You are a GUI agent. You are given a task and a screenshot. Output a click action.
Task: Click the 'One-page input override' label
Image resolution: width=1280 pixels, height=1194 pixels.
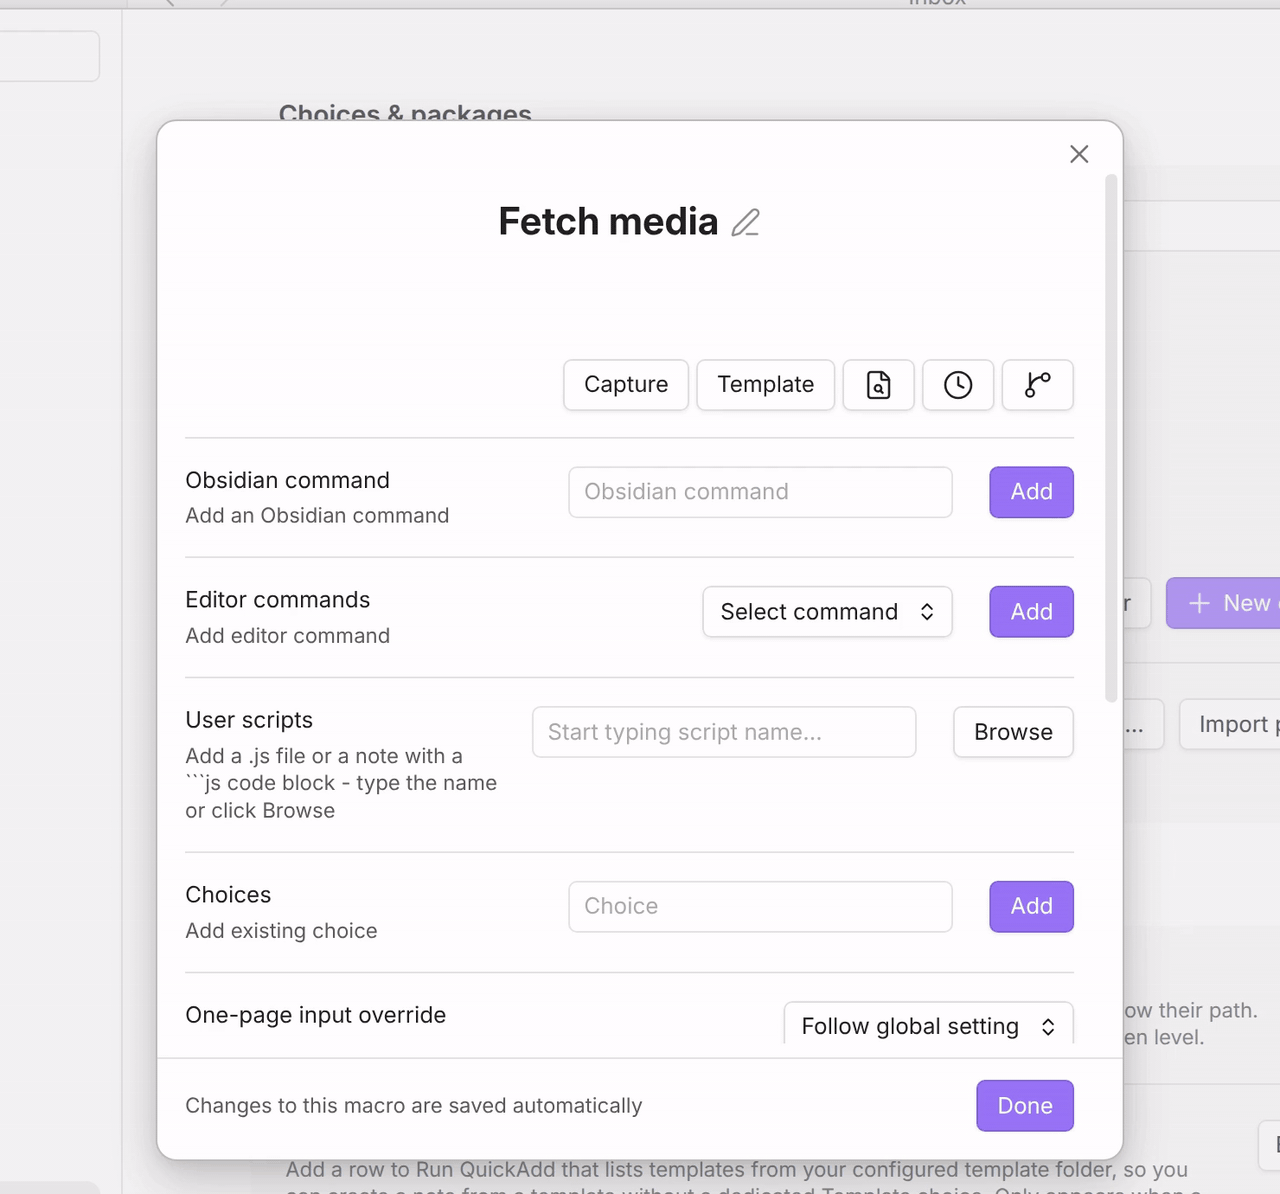pos(316,1015)
